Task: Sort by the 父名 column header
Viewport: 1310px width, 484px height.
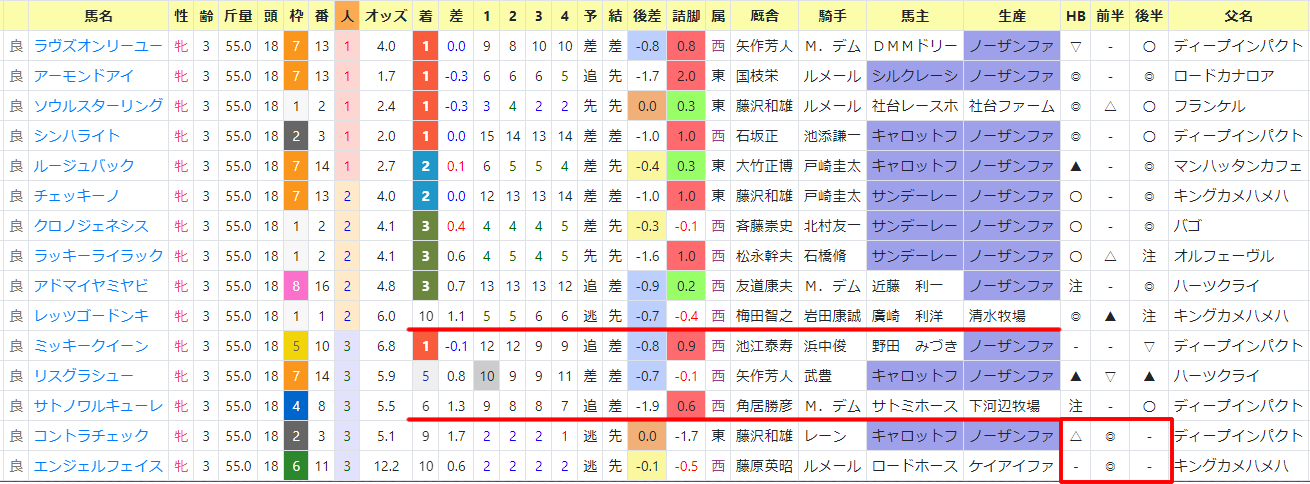Action: 1238,16
